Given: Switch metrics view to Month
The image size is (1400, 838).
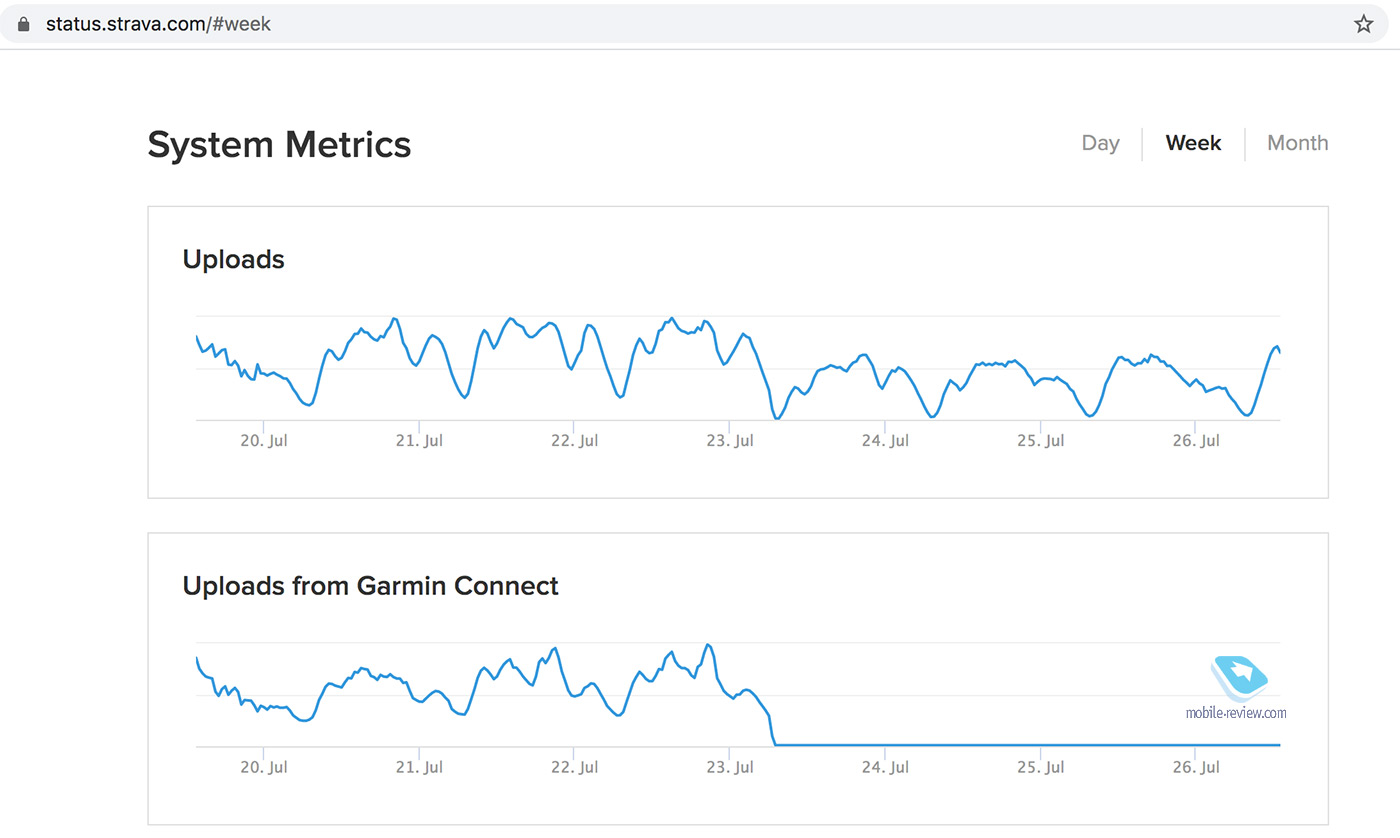Looking at the screenshot, I should click(x=1297, y=143).
